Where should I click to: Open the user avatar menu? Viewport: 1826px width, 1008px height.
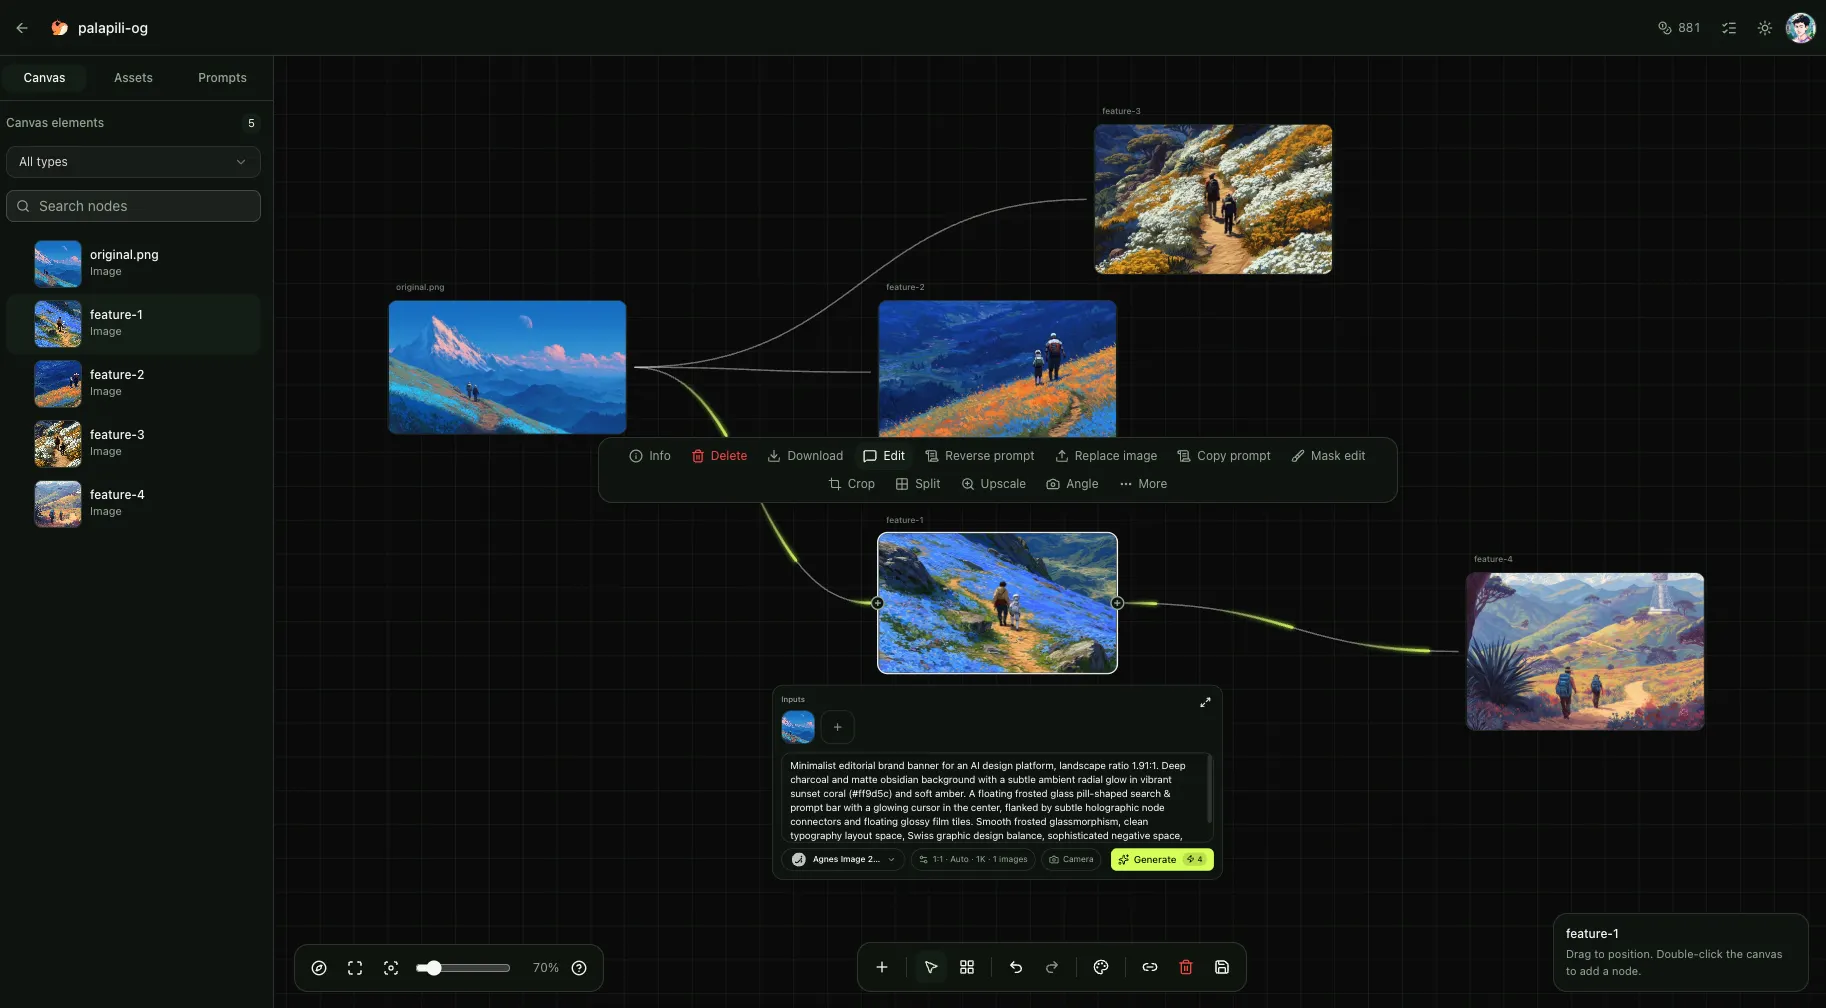1801,28
